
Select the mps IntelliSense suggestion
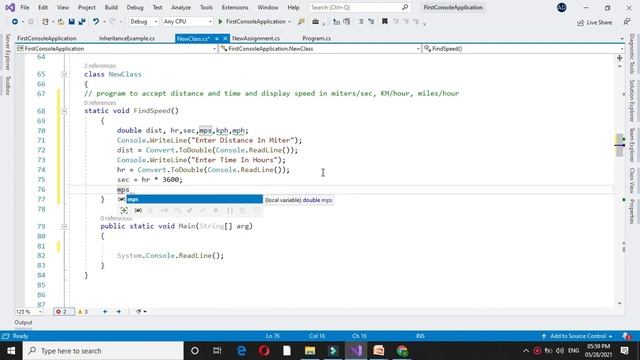[x=194, y=199]
